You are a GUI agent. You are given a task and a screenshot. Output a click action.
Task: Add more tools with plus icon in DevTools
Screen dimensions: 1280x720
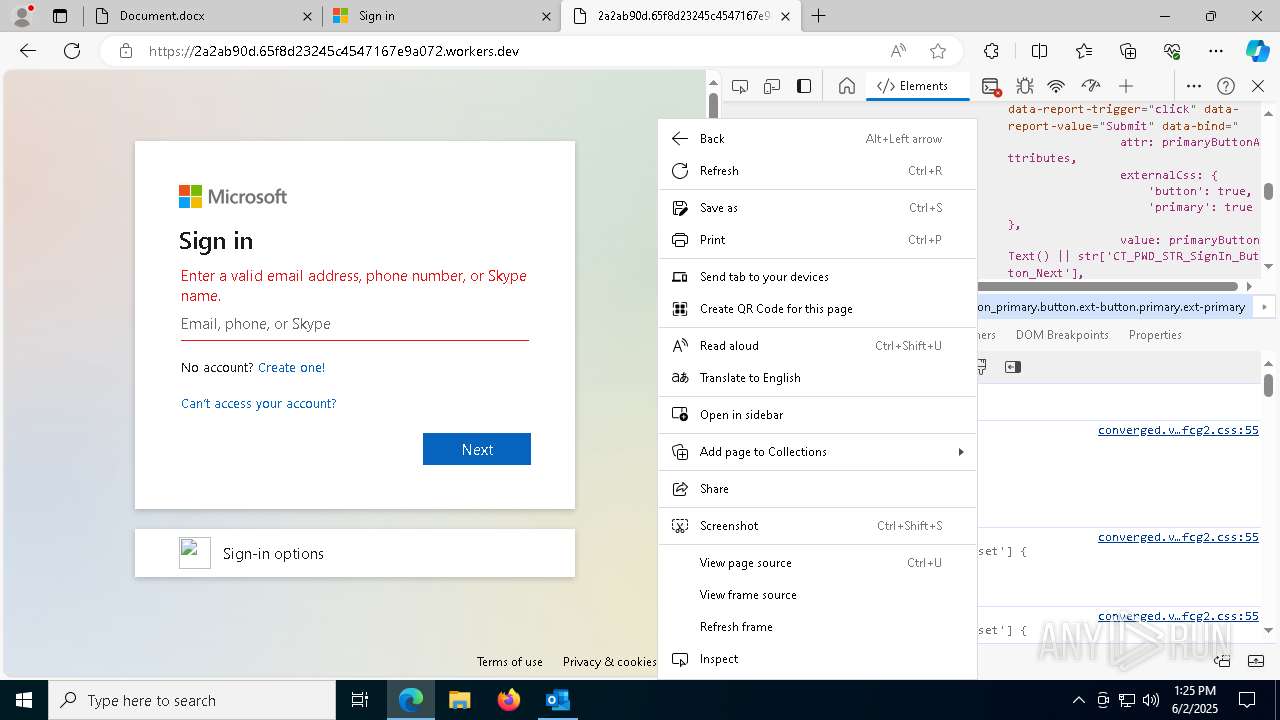click(1126, 86)
